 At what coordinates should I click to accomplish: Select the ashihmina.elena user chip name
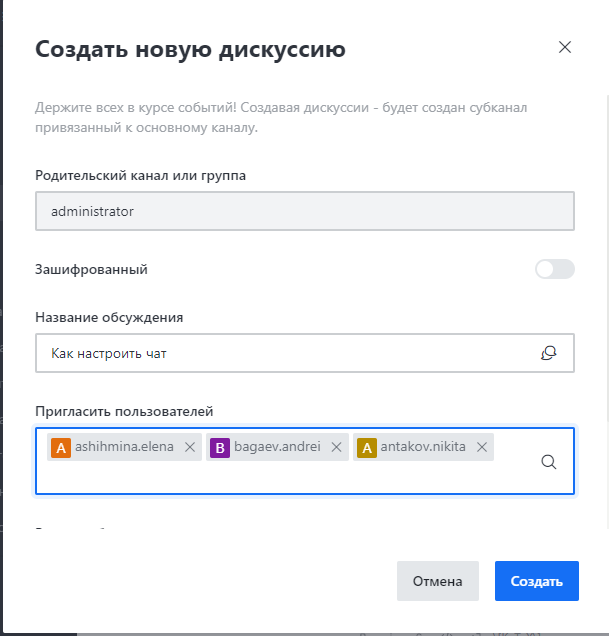click(x=124, y=447)
